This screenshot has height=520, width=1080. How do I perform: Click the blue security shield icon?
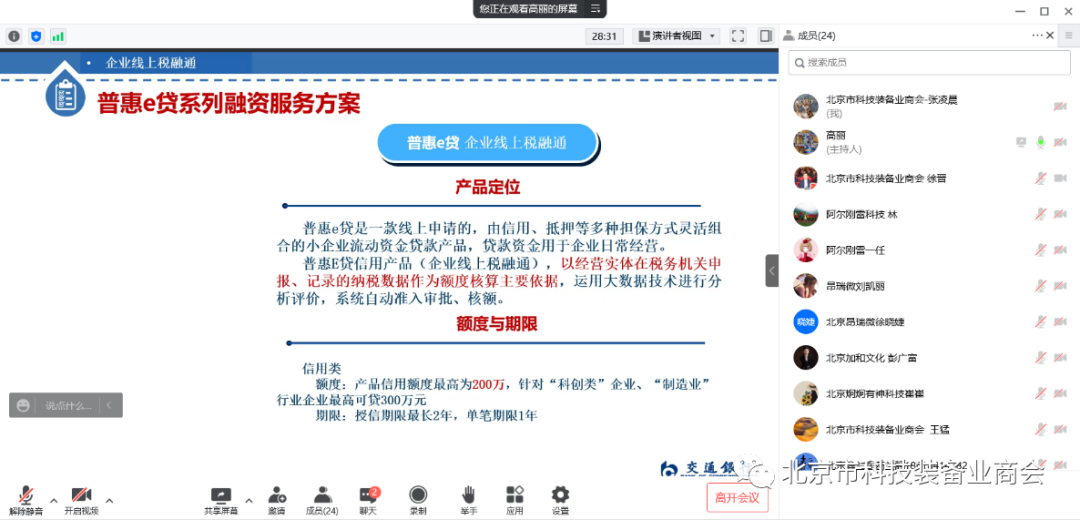[37, 36]
